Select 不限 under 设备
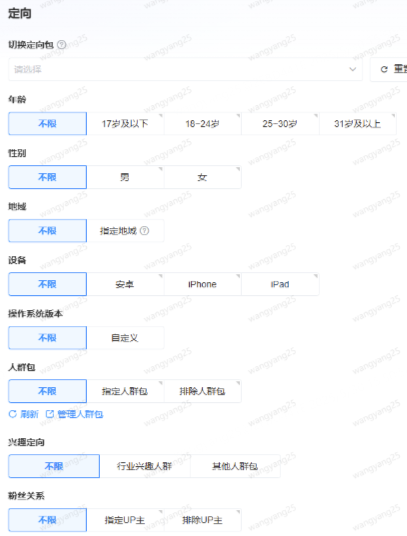The height and width of the screenshot is (536, 407). (x=48, y=284)
